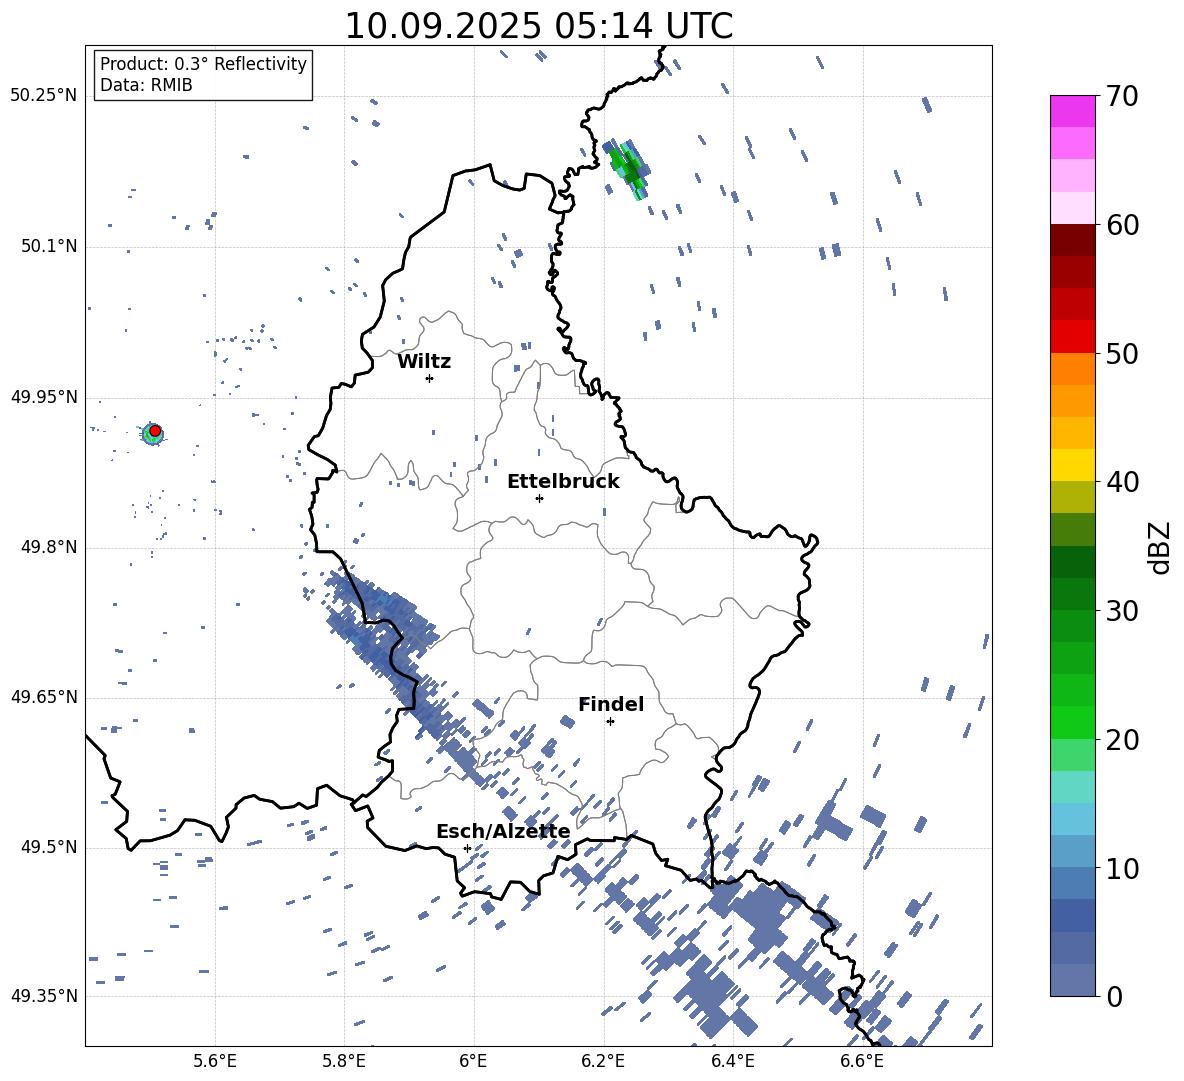Pick the slate blue swatch just above 0 dBZ
Viewport: 1184px width, 1081px height.
coord(1072,980)
